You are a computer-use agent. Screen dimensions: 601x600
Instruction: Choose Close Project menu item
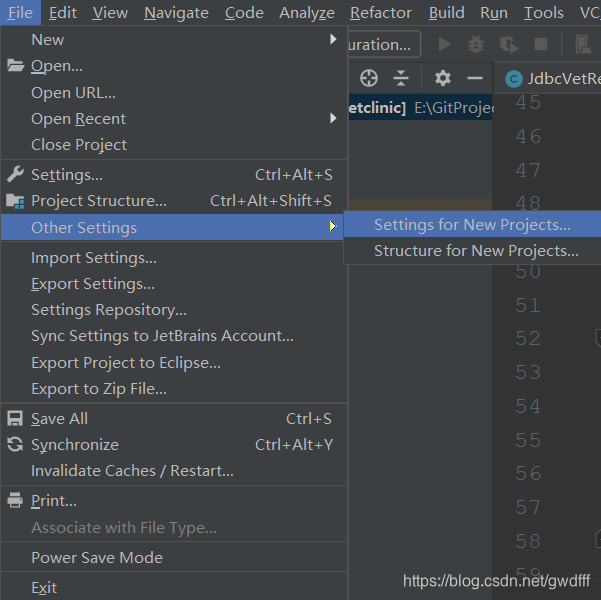174,145
